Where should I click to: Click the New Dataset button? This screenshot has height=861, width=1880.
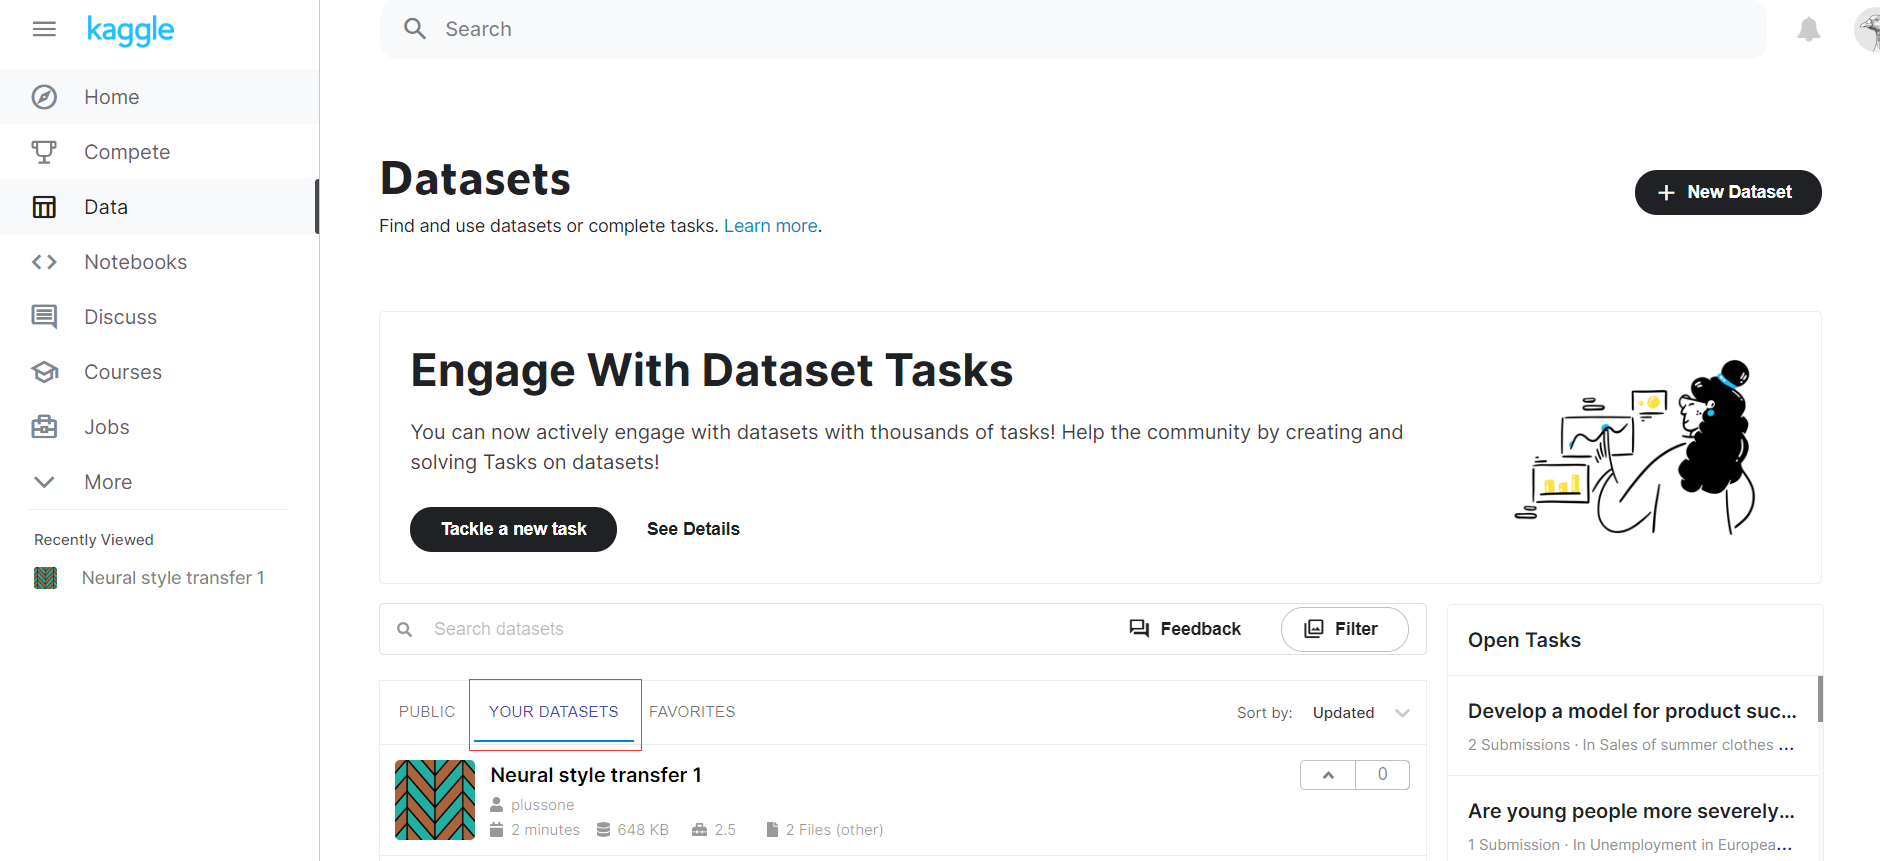coord(1727,192)
